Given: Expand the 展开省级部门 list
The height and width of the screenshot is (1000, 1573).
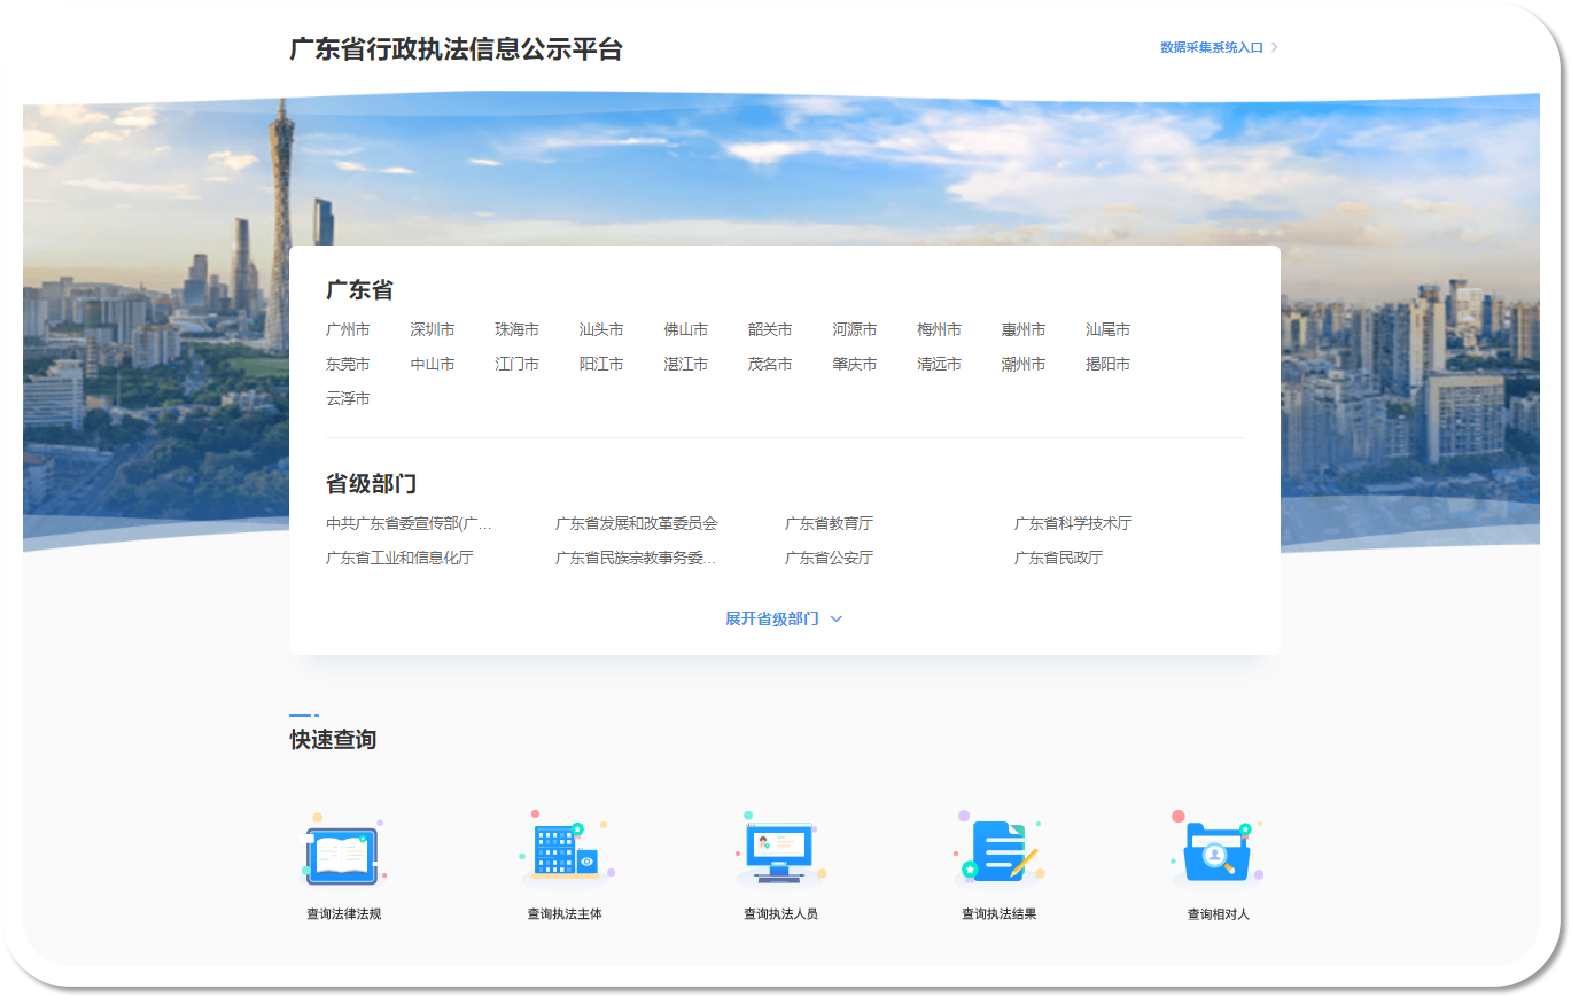Looking at the screenshot, I should [x=771, y=619].
